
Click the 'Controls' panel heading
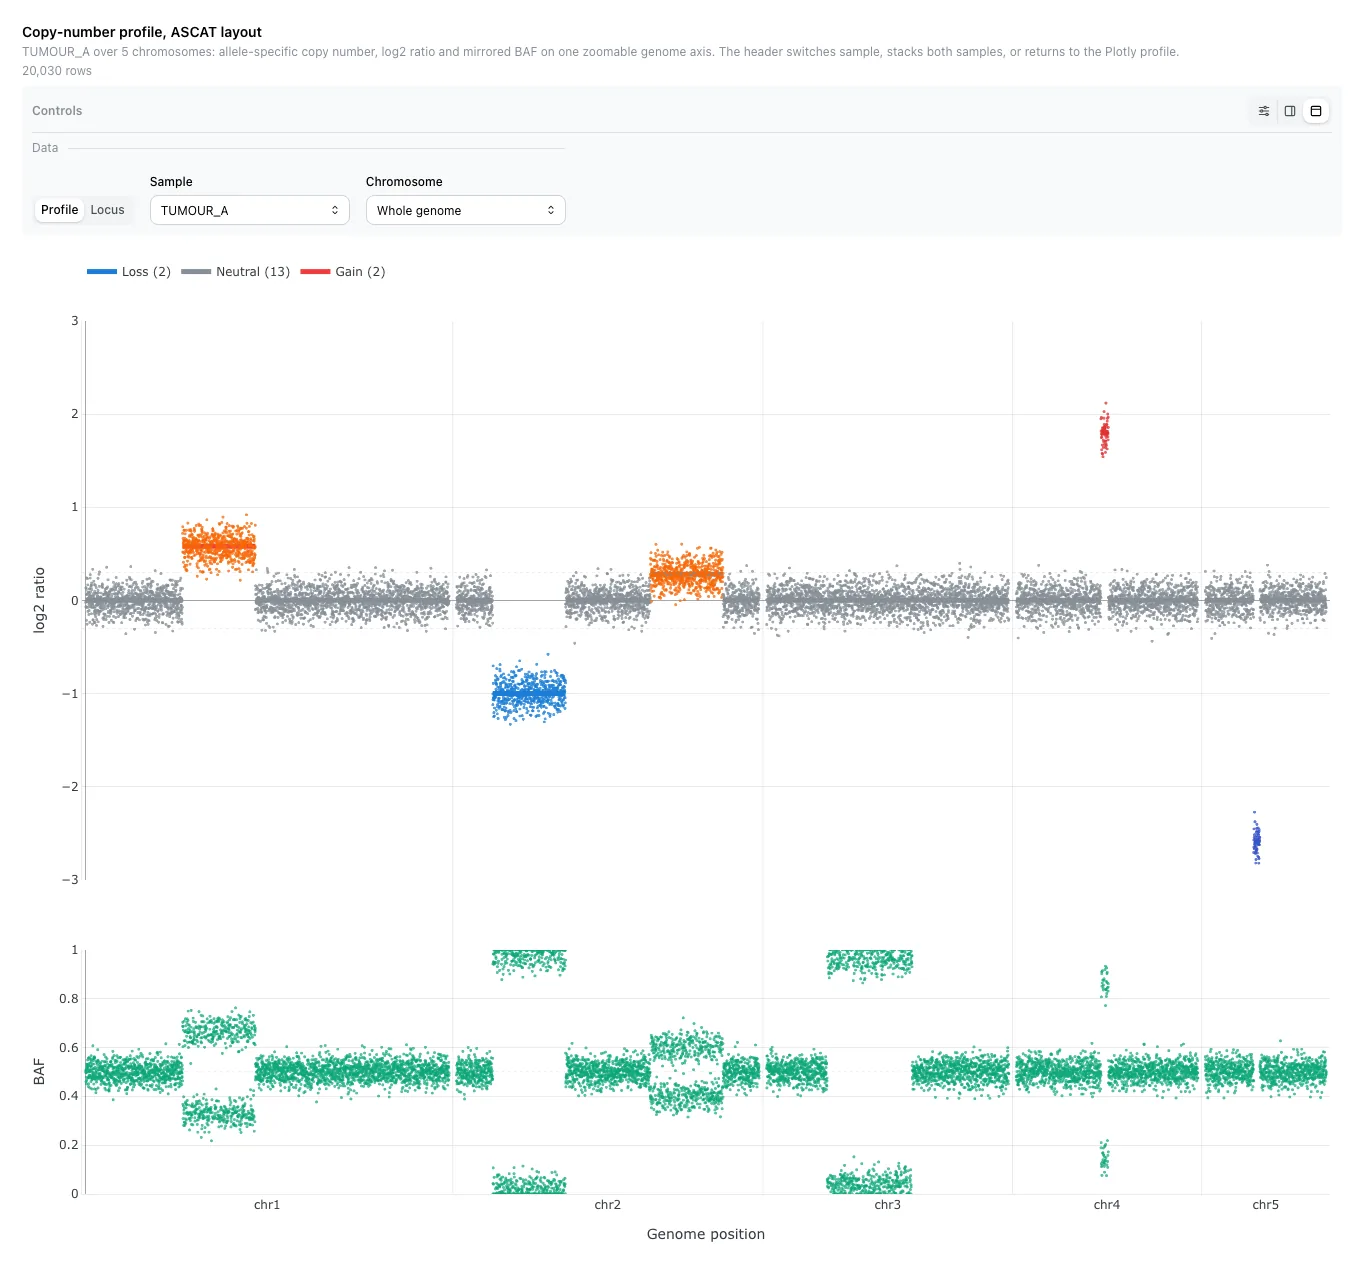click(x=57, y=111)
